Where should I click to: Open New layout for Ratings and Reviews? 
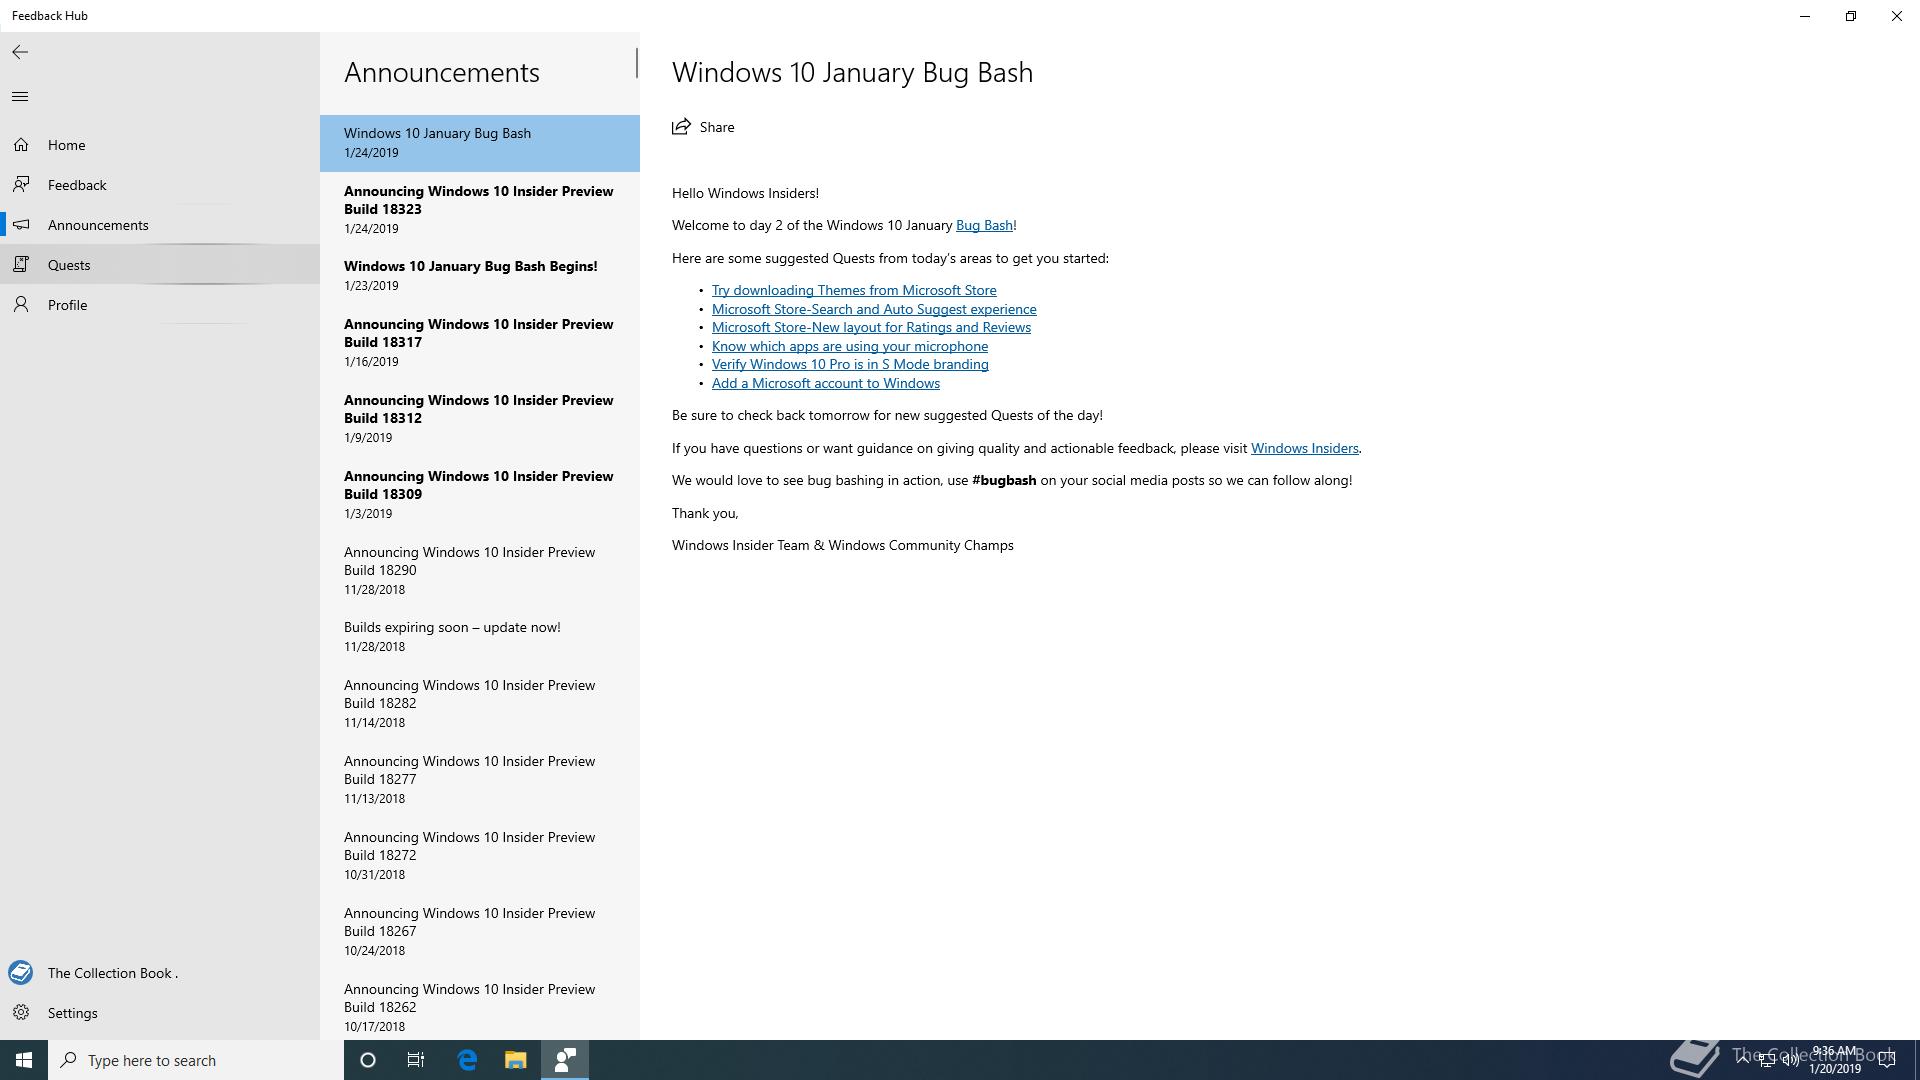(871, 327)
